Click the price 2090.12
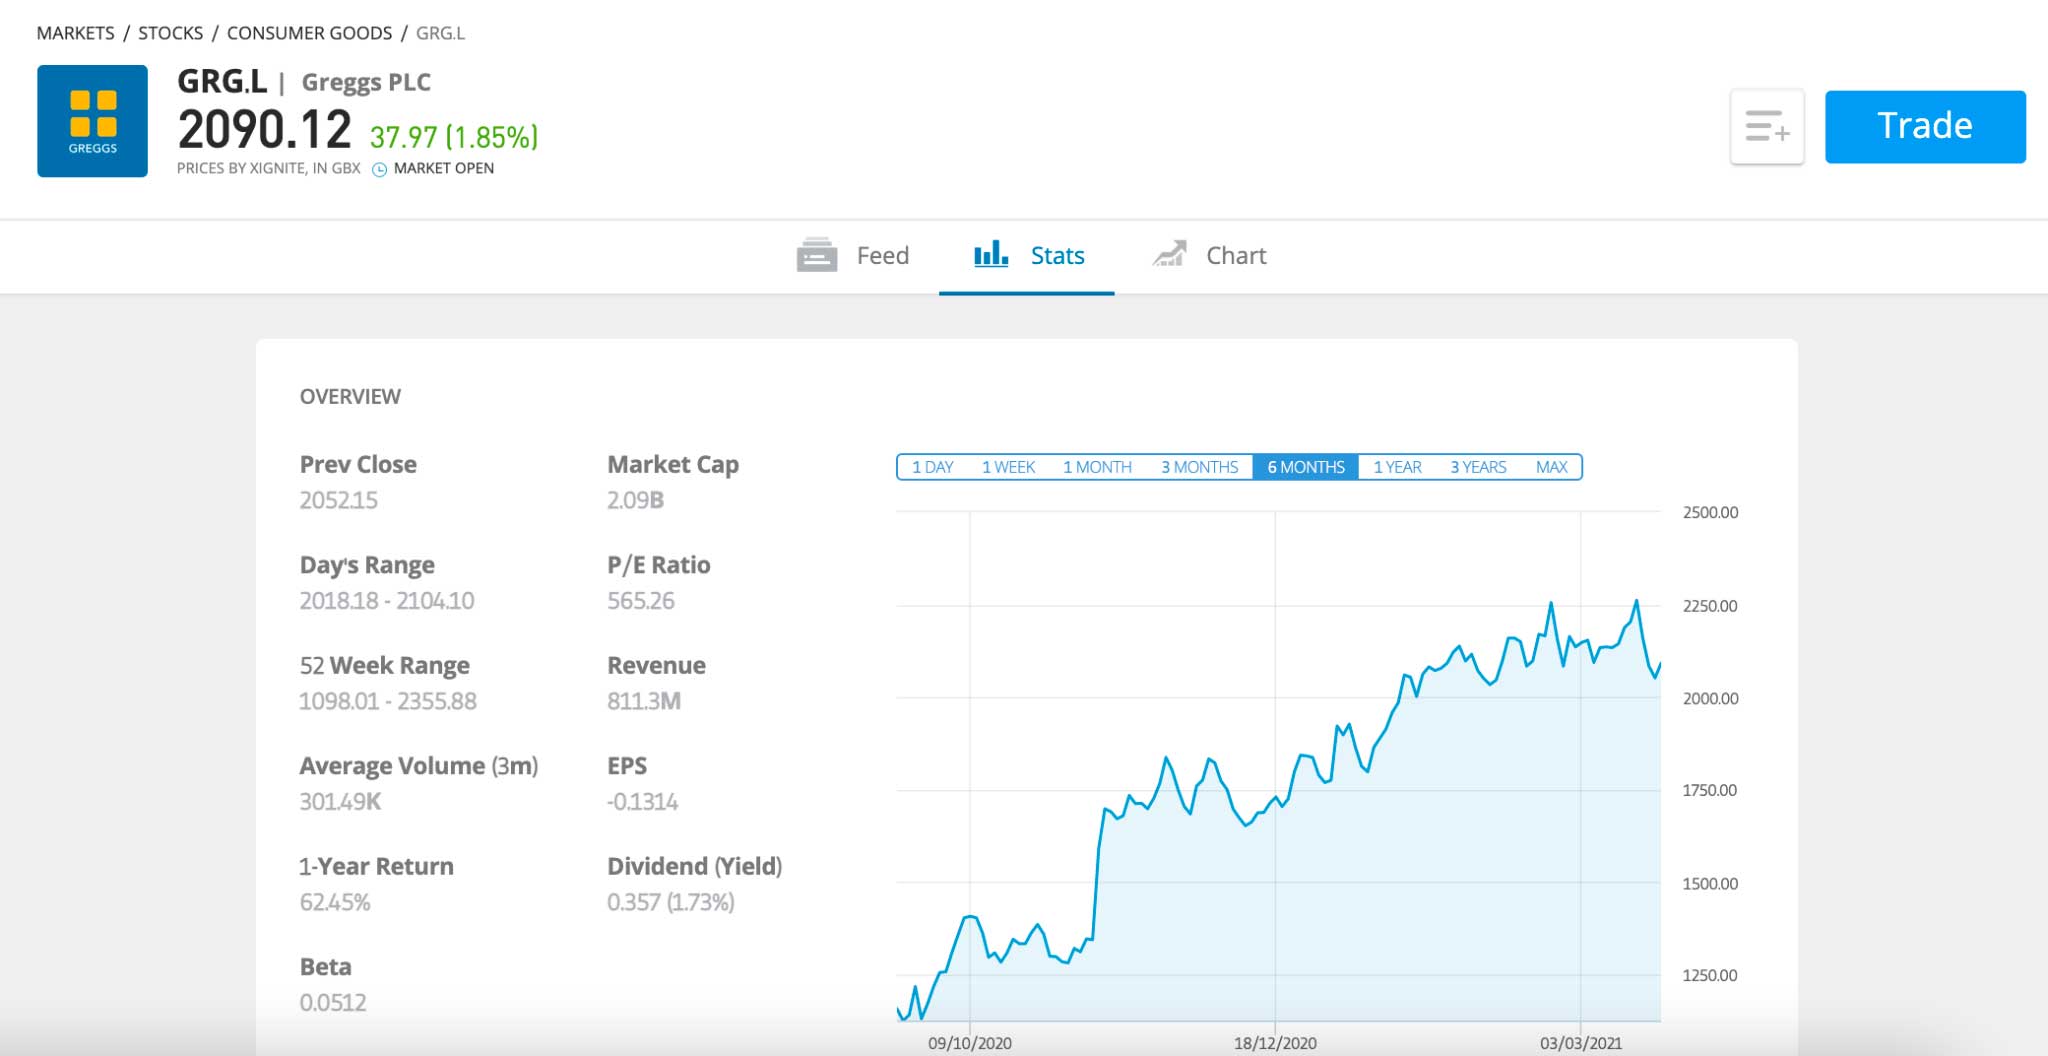This screenshot has height=1056, width=2048. [264, 130]
